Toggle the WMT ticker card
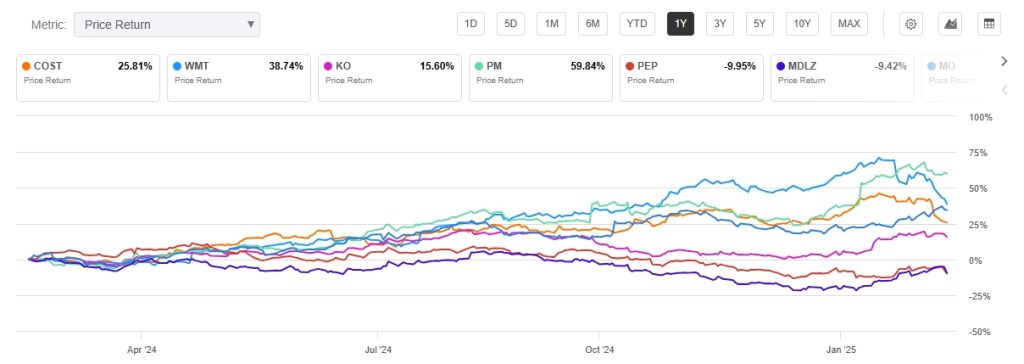Screen dimensions: 1024x364 coord(239,78)
